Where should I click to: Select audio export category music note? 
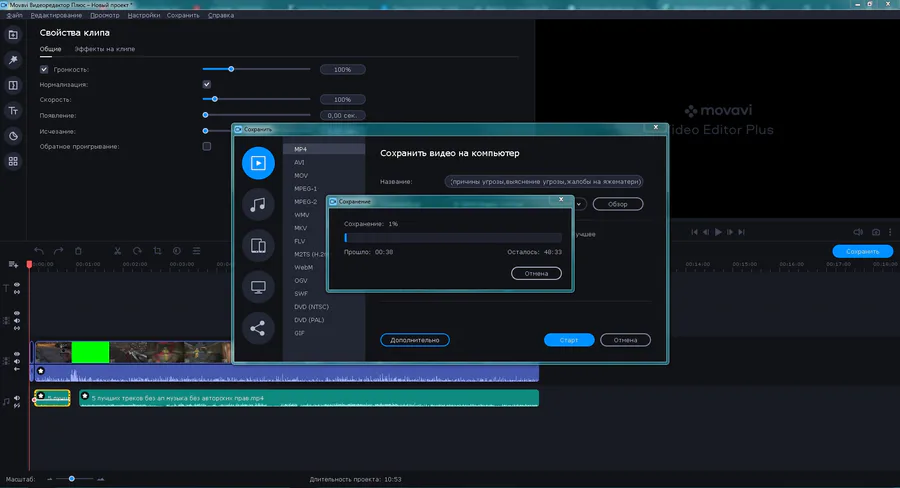click(258, 204)
